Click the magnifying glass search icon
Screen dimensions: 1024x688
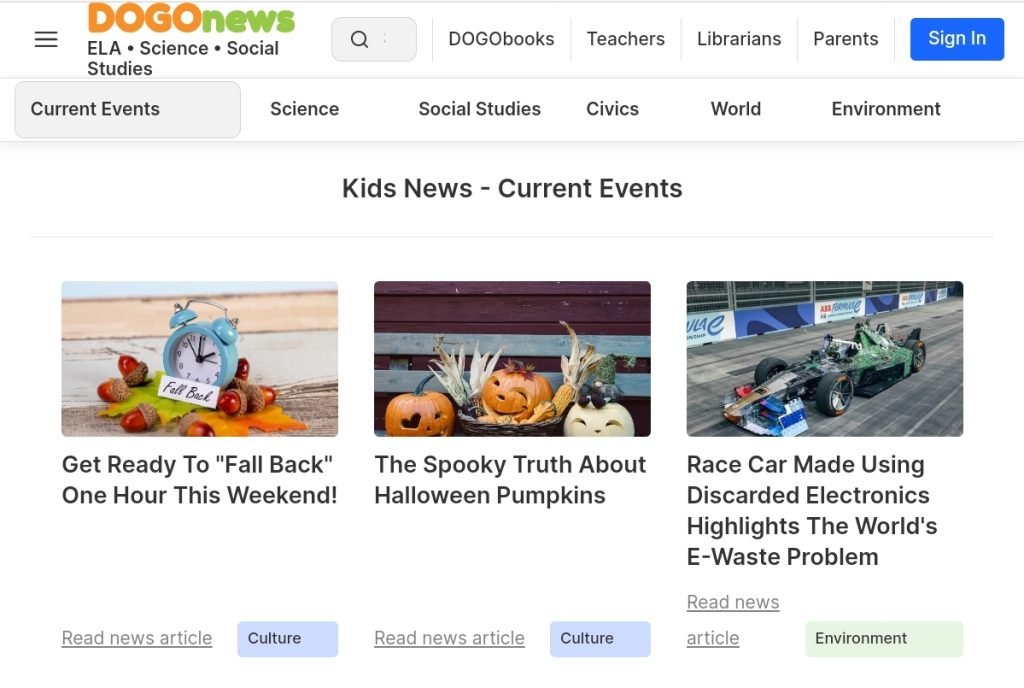click(359, 39)
